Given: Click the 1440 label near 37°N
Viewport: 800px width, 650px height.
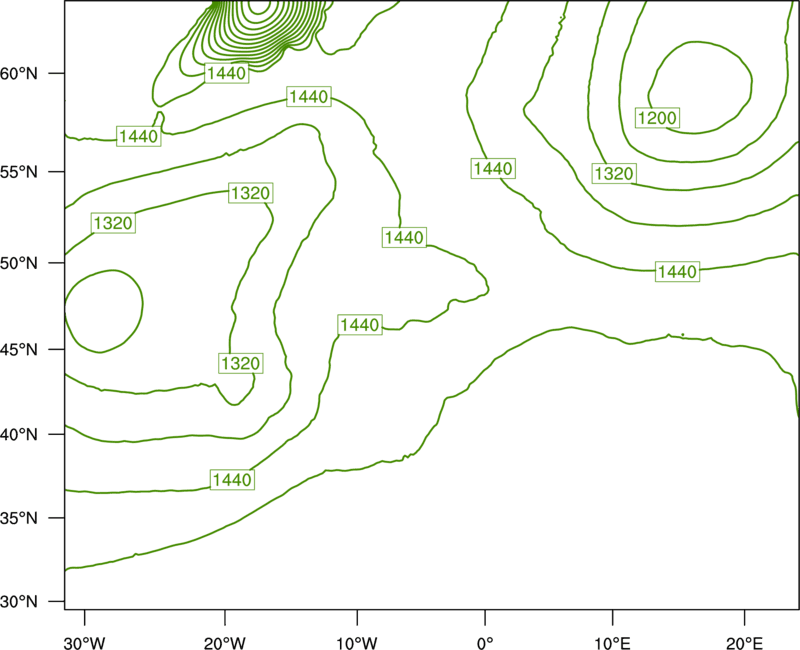Looking at the screenshot, I should [232, 480].
